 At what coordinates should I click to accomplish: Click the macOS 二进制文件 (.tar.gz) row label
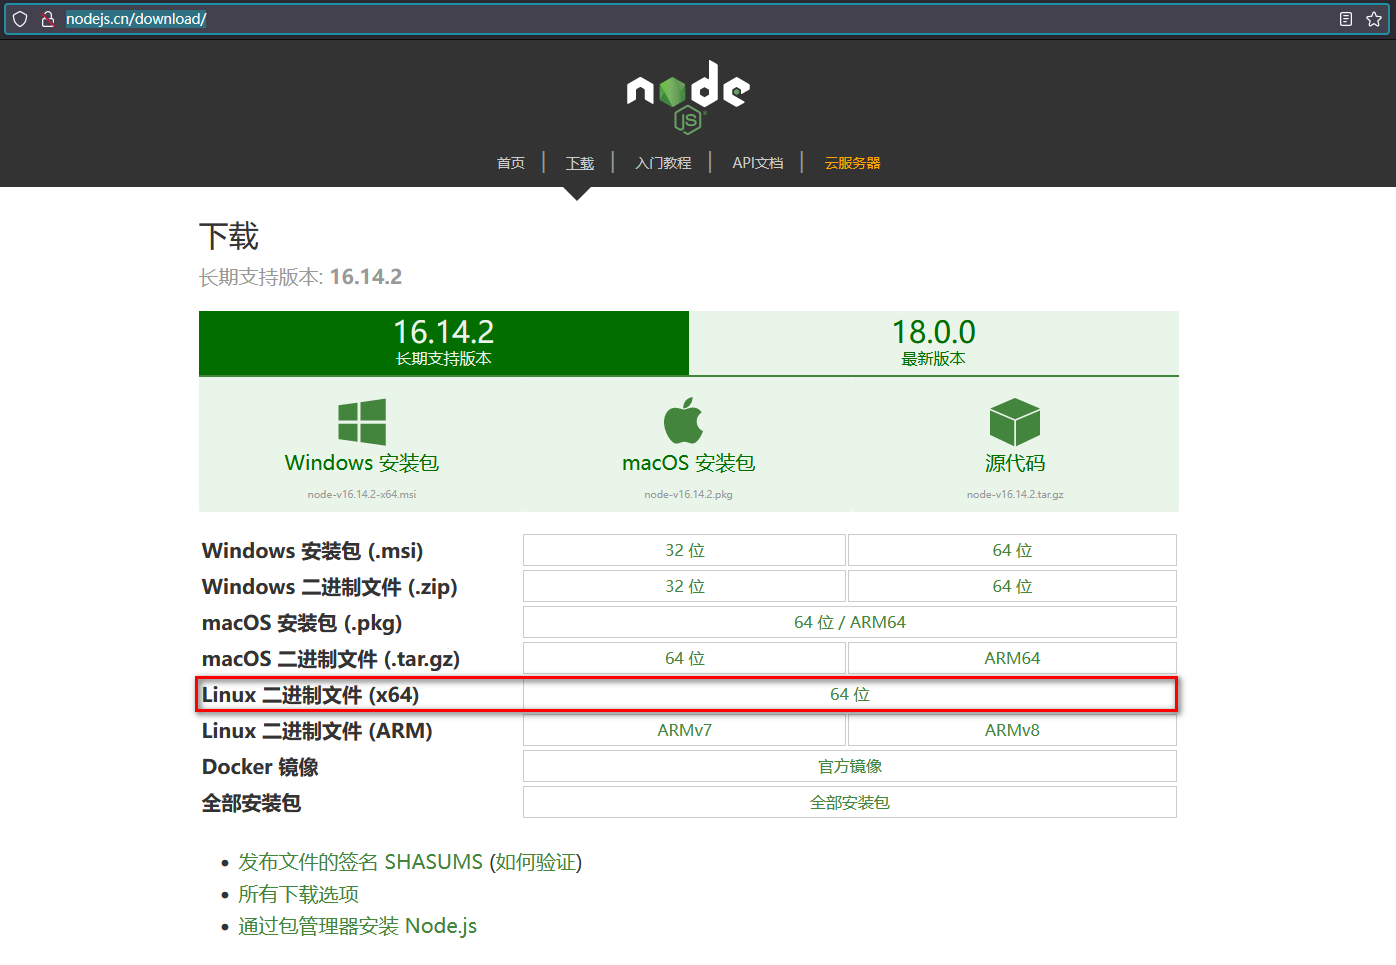tap(331, 659)
